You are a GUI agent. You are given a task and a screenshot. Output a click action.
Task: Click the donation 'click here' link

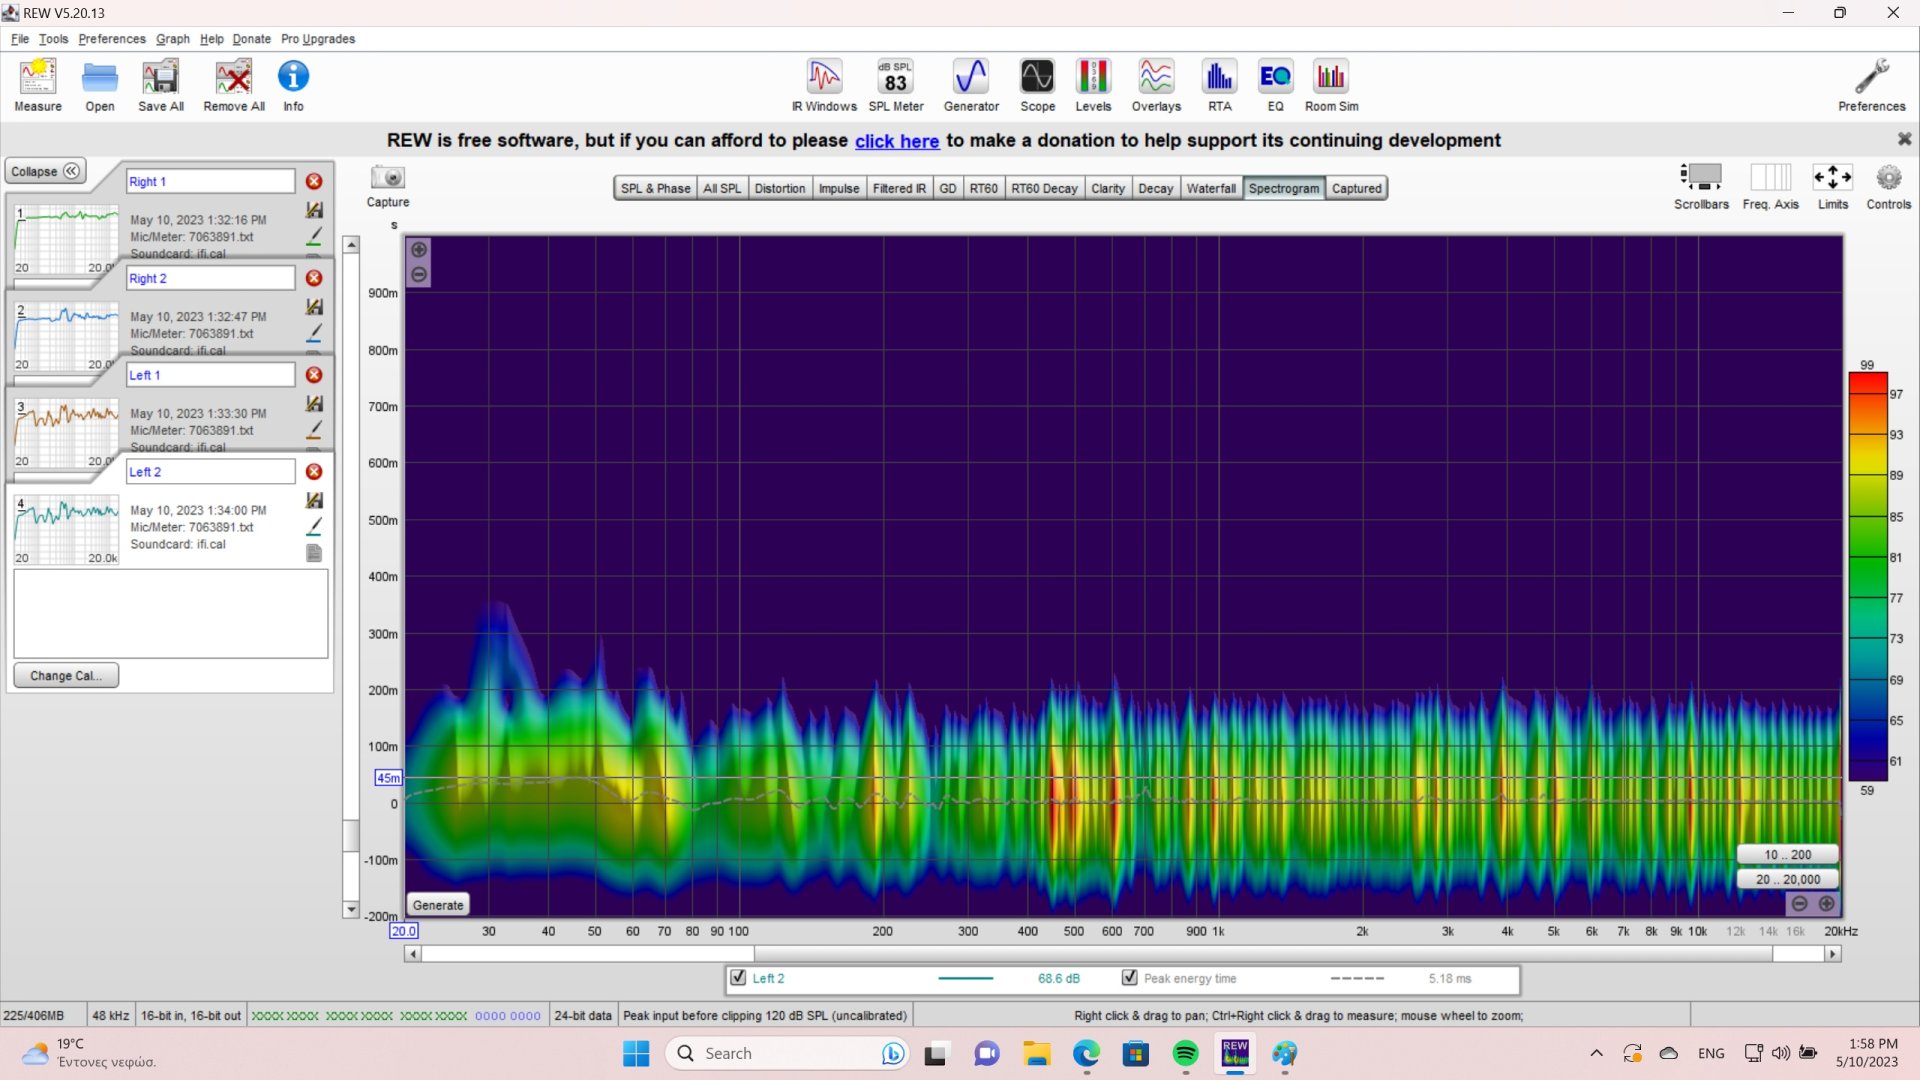pos(897,141)
